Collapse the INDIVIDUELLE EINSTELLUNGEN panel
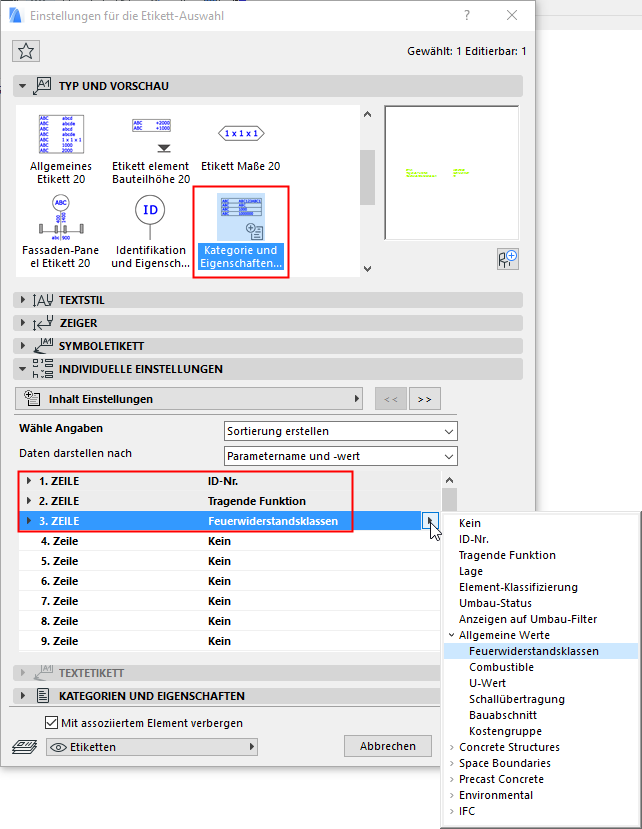Viewport: 642px width, 829px height. 22,369
